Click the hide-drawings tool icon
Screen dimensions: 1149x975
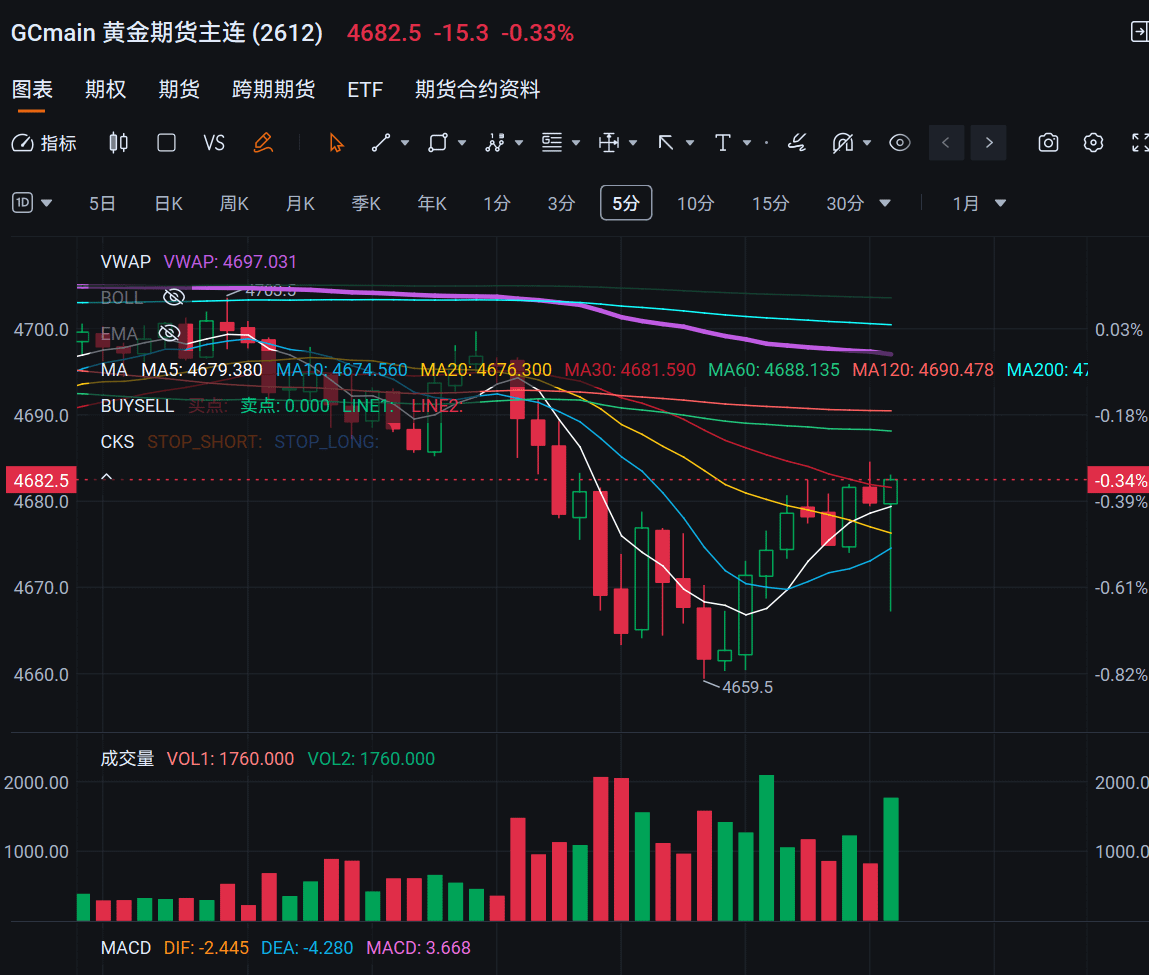(x=843, y=143)
